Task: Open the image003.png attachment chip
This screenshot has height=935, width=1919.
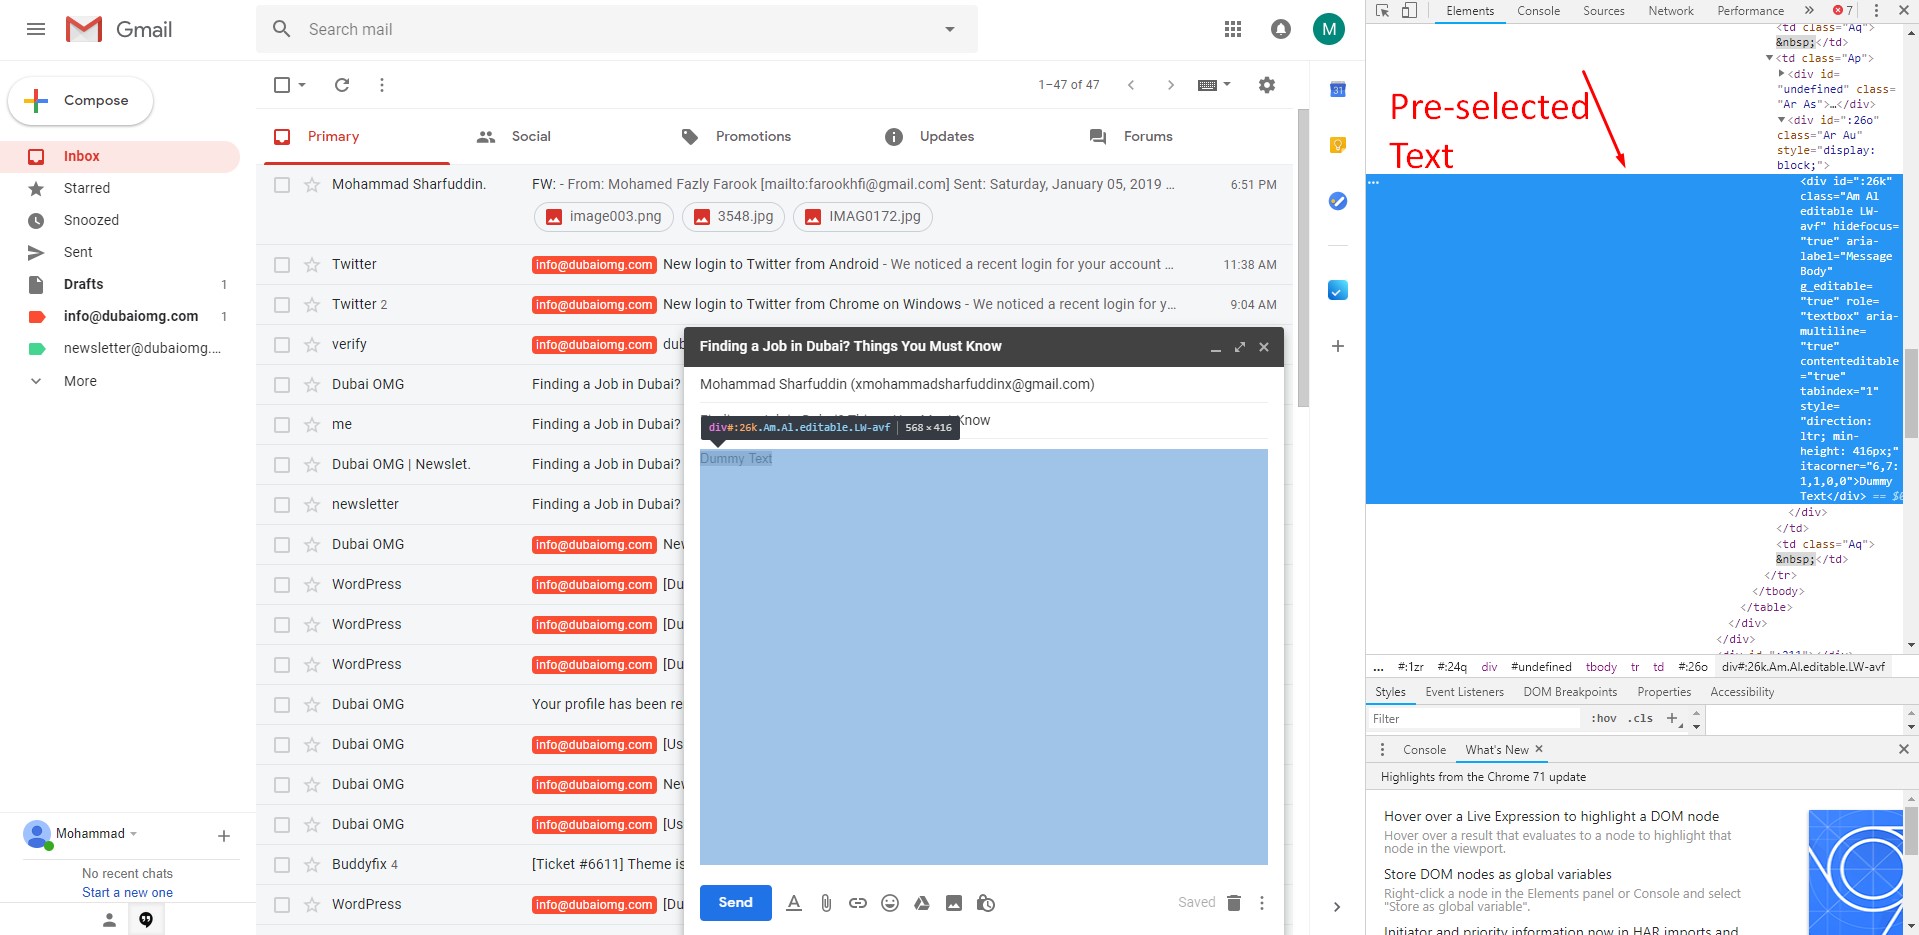Action: (604, 217)
